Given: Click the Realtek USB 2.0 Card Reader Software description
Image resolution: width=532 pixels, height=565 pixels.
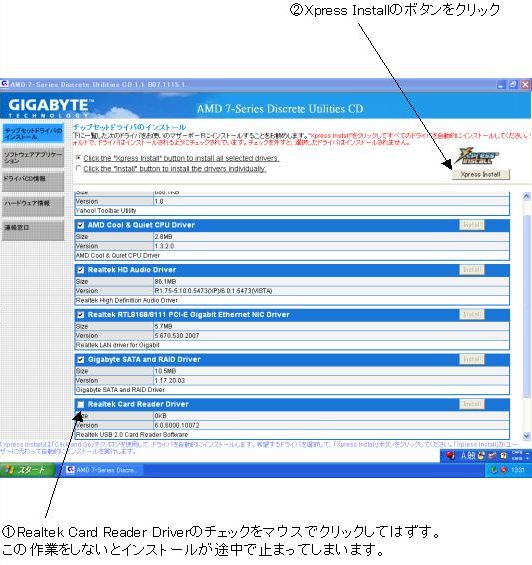Looking at the screenshot, I should point(132,435).
